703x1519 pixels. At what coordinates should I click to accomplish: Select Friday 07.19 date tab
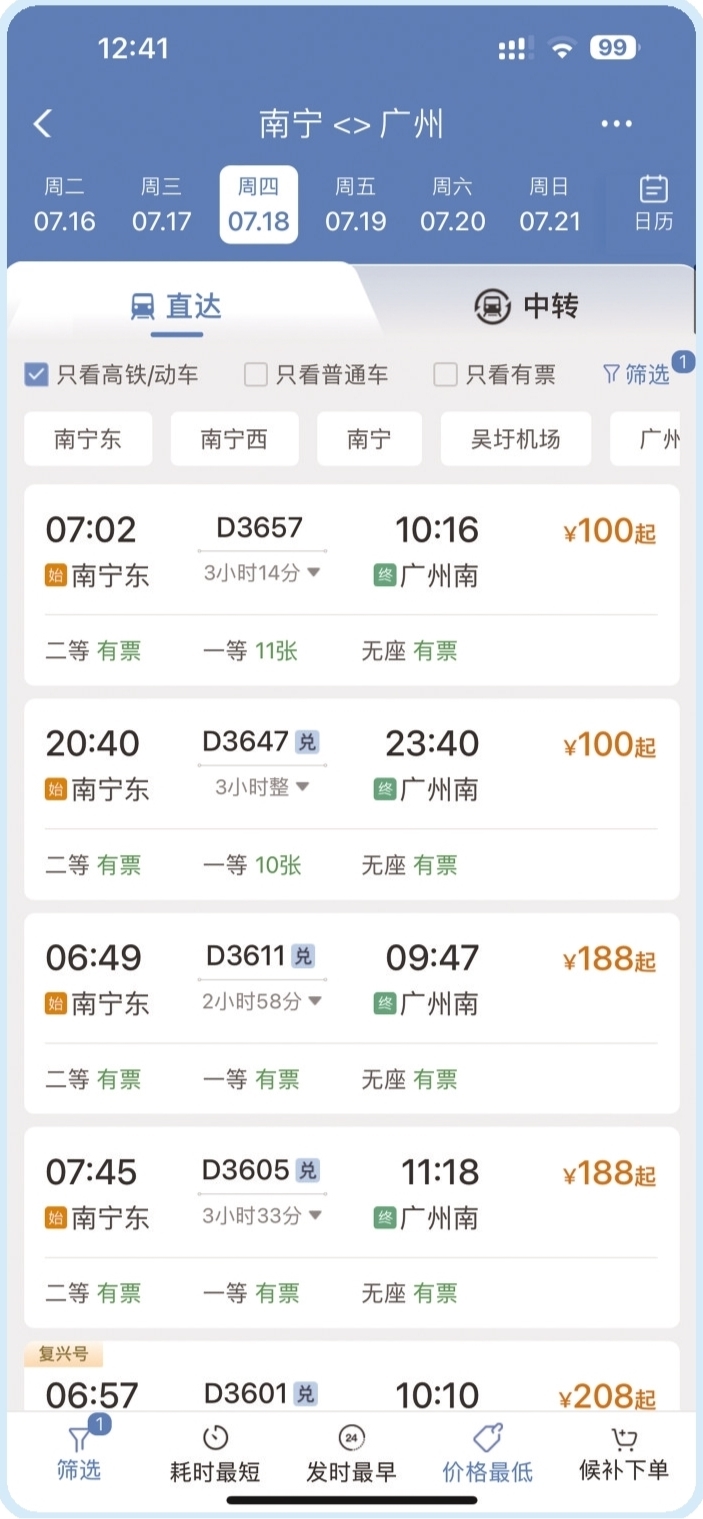[355, 204]
